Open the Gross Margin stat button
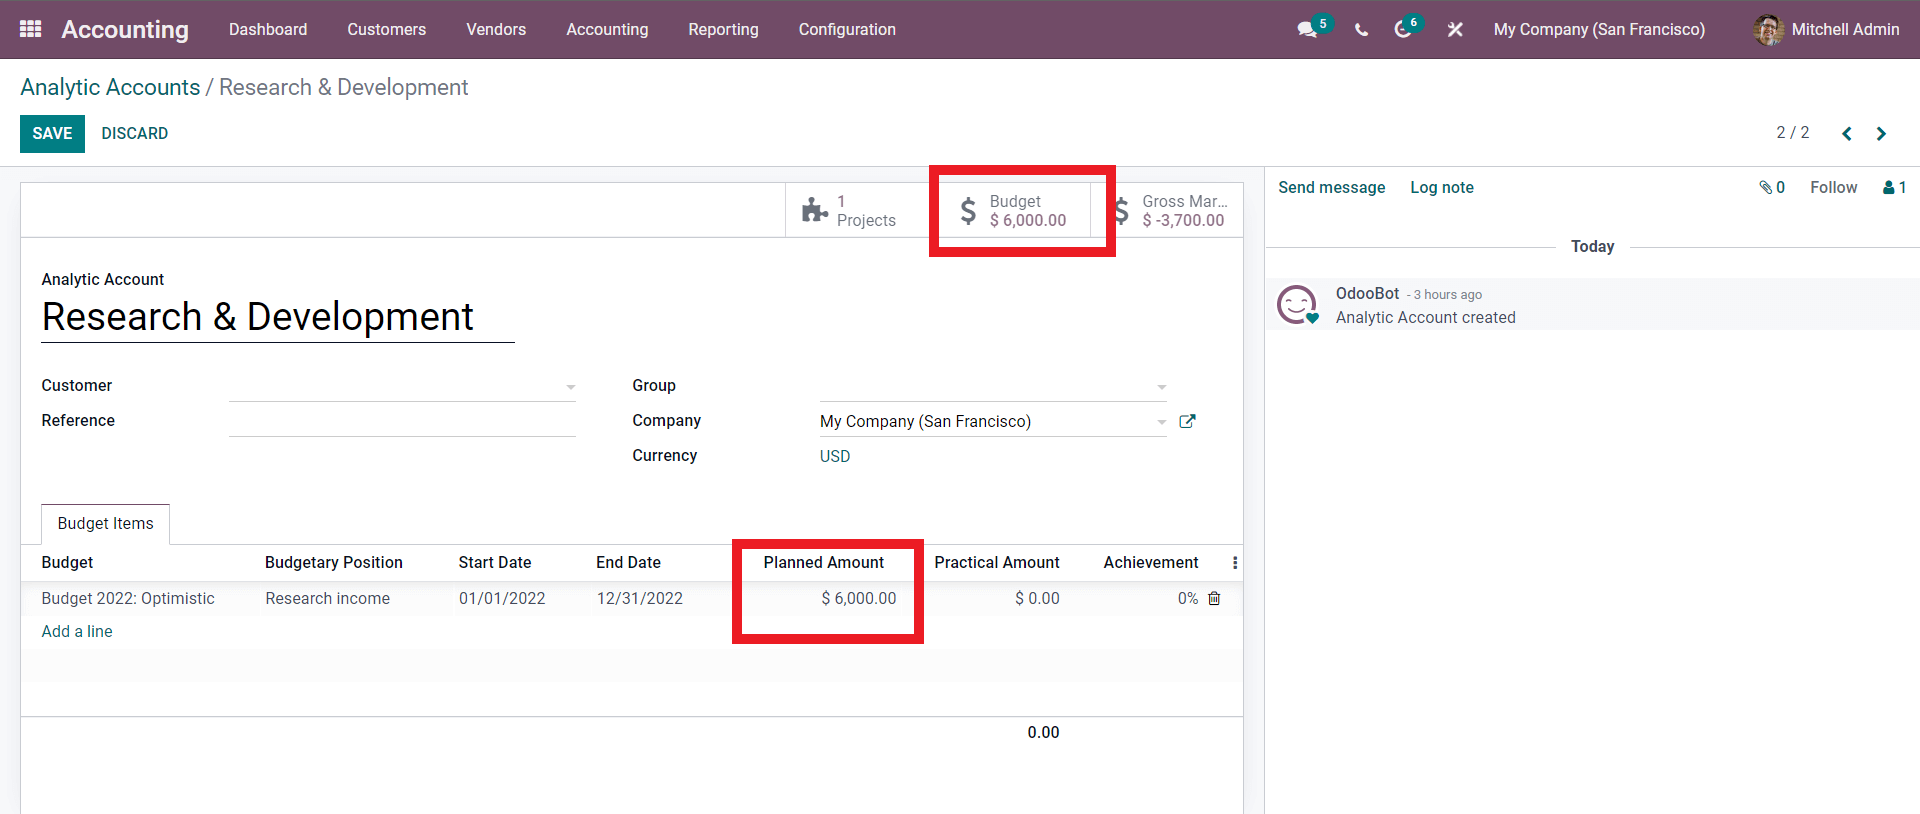The height and width of the screenshot is (814, 1920). click(x=1168, y=211)
